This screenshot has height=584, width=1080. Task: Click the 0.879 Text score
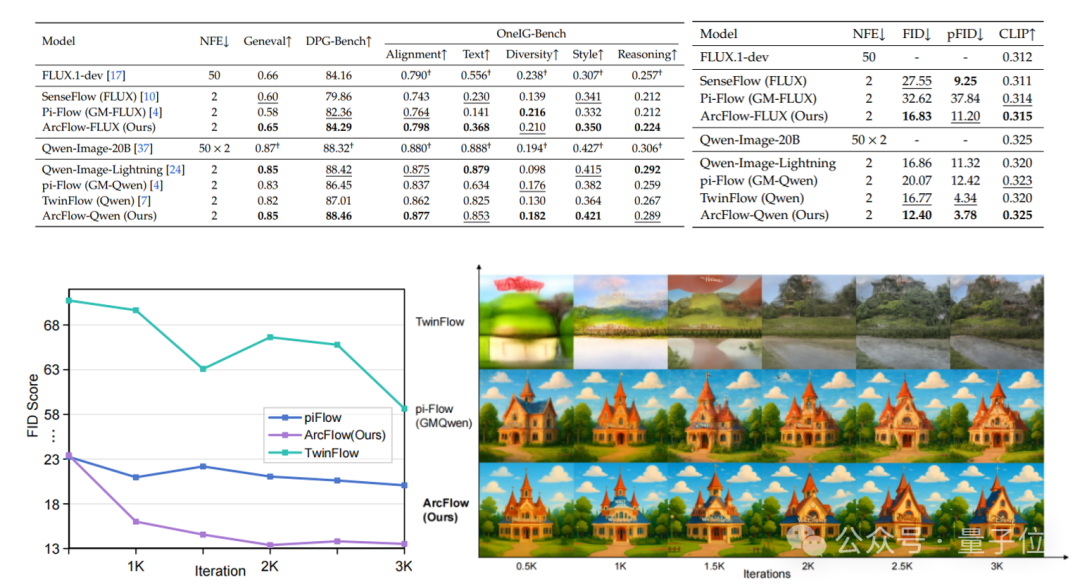click(476, 169)
